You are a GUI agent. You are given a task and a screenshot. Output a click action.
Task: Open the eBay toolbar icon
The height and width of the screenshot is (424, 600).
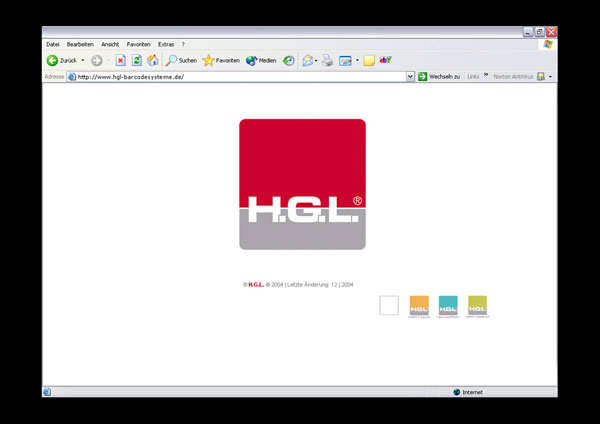coord(385,60)
